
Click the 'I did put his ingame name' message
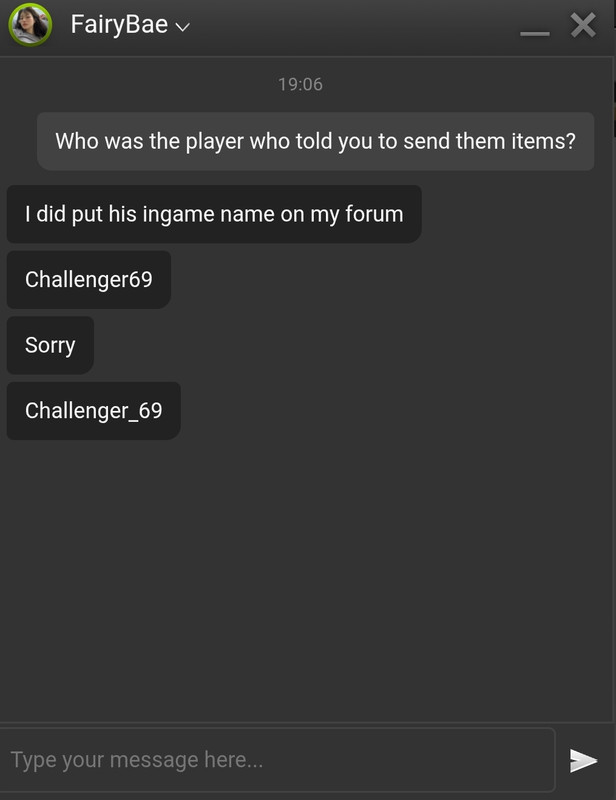pos(214,214)
